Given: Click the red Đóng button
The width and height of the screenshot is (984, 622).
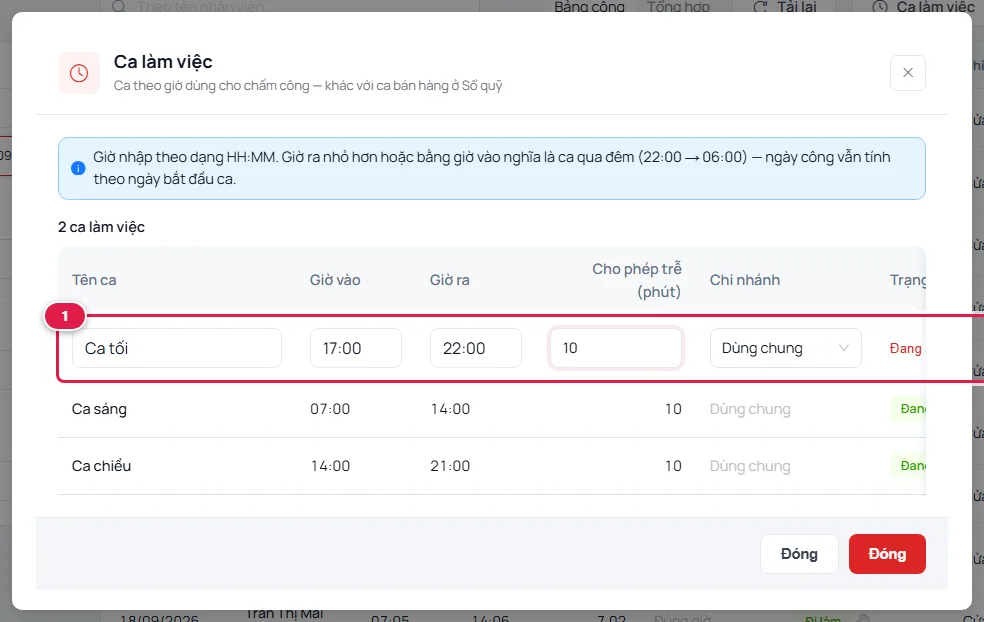Looking at the screenshot, I should click(x=887, y=554).
